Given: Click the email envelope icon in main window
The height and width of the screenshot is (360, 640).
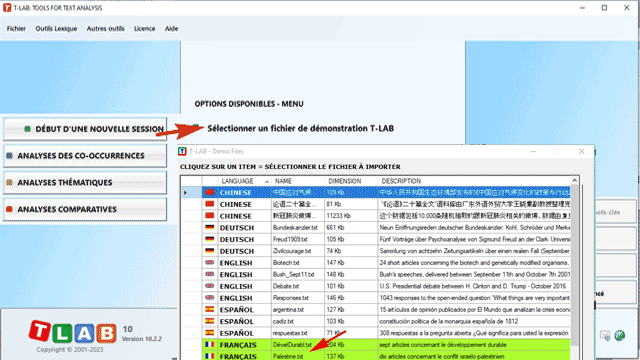Looking at the screenshot, I should click(605, 336).
